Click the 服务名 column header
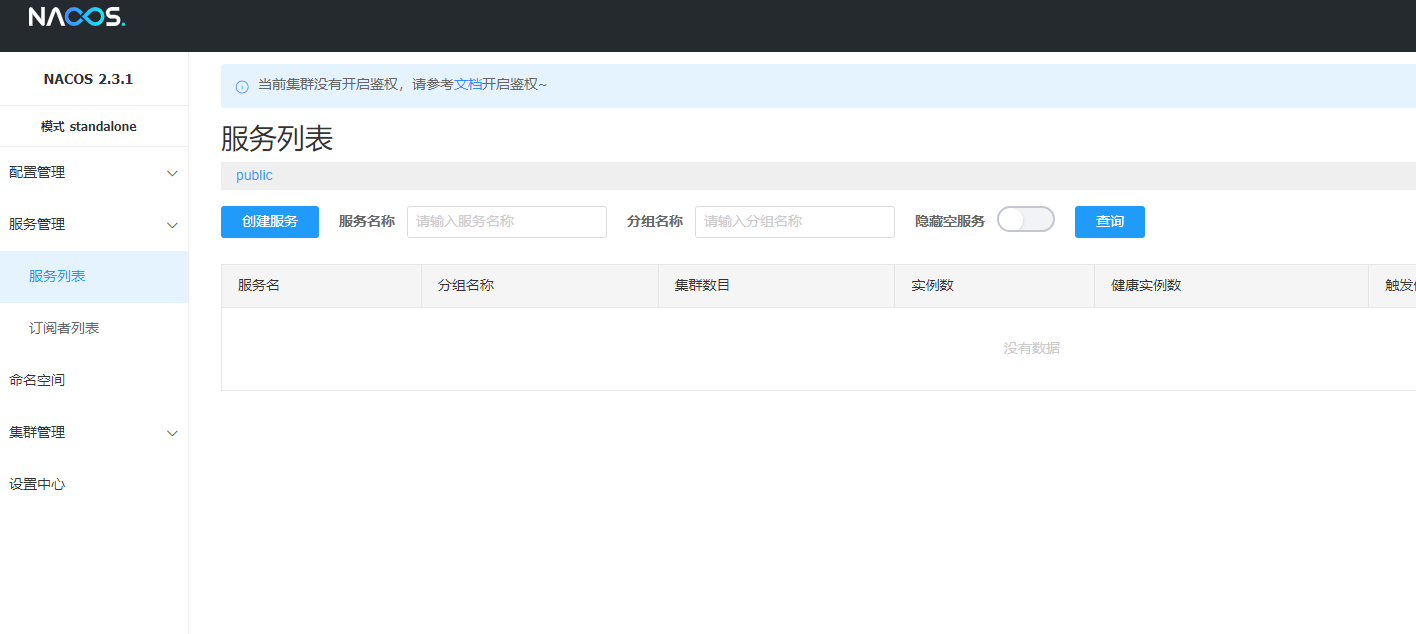 coord(259,286)
